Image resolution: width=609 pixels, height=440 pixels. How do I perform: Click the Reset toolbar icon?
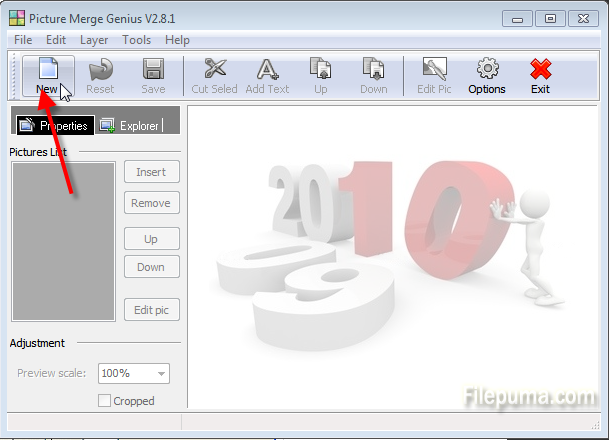[100, 69]
